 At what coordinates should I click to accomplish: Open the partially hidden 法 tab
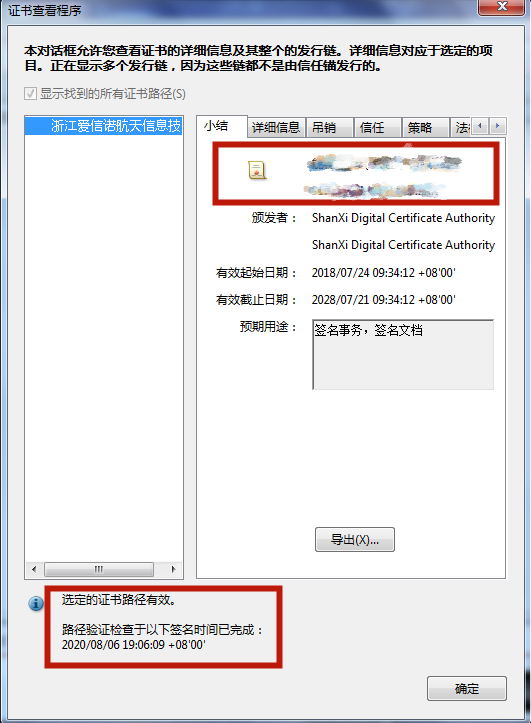pyautogui.click(x=460, y=127)
